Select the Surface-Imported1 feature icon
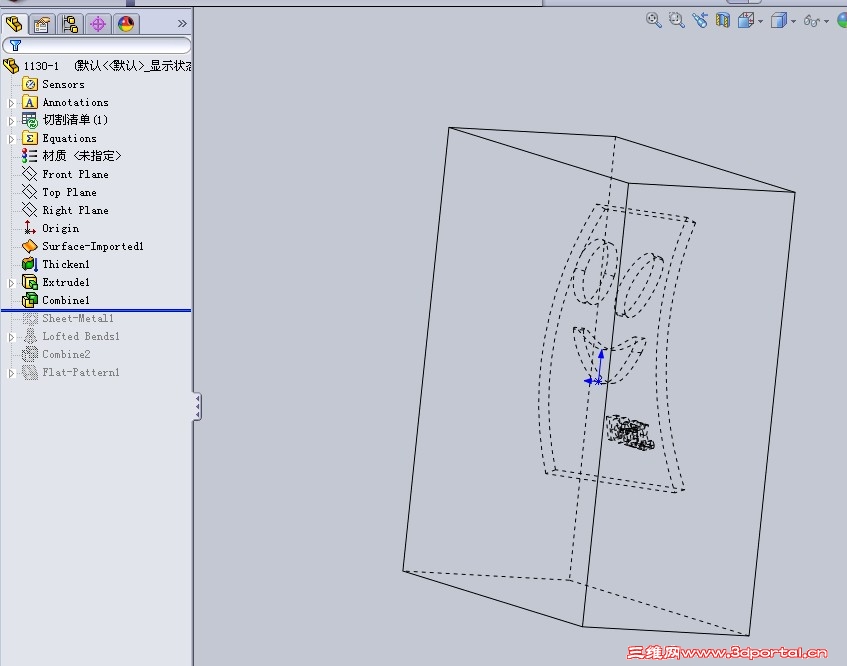The height and width of the screenshot is (666, 847). point(29,246)
